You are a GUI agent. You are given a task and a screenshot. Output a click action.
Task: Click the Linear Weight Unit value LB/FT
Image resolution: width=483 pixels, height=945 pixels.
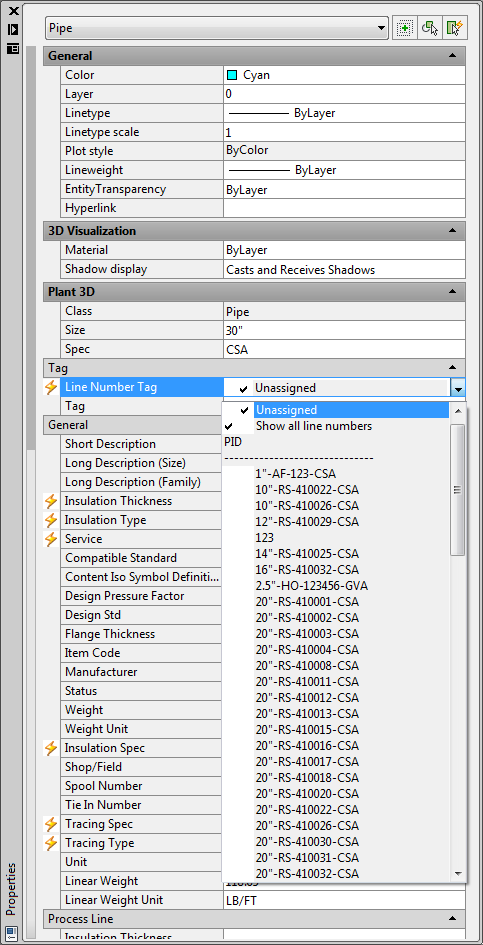(344, 900)
